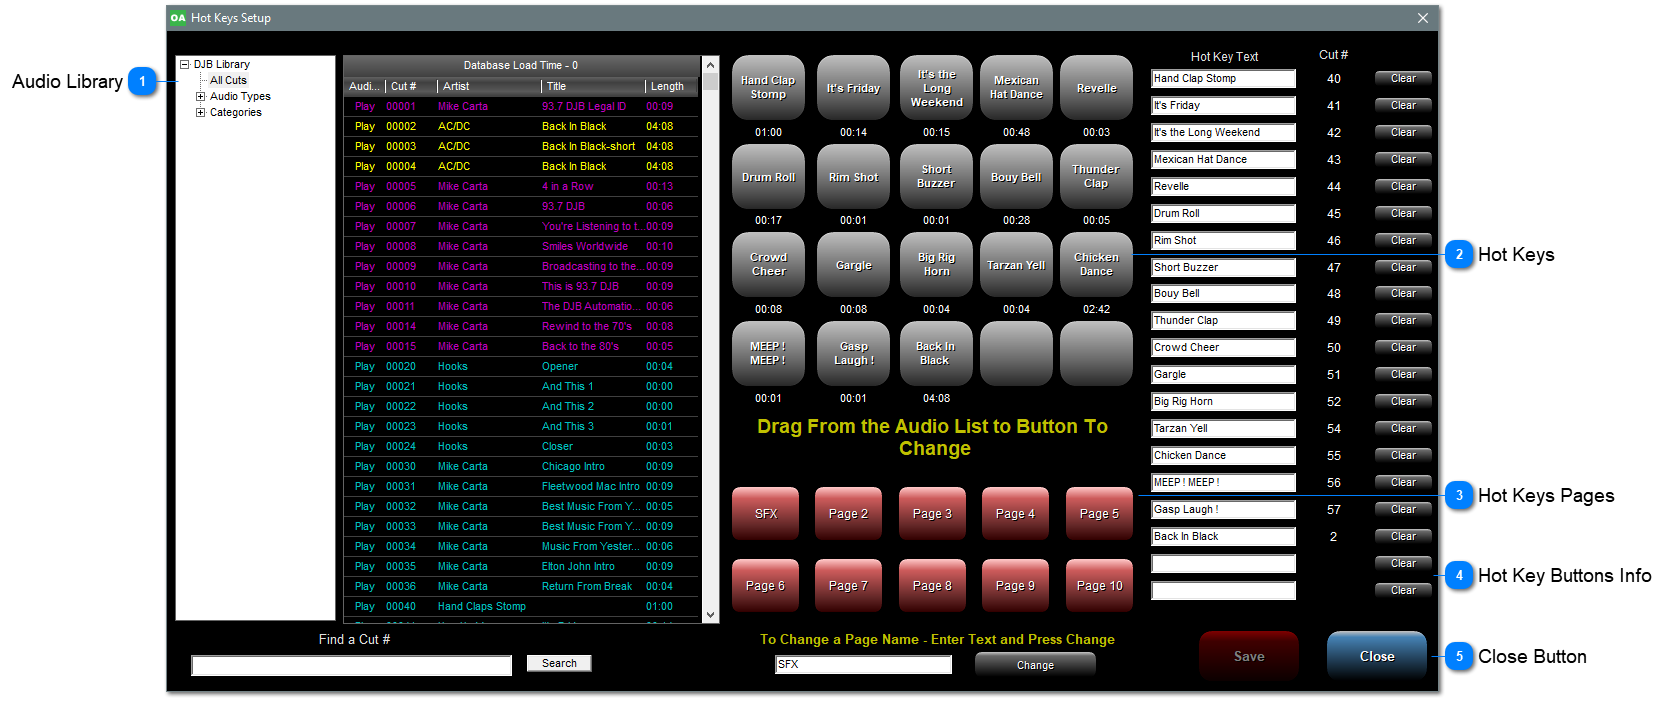Expand the Audio Types tree node
Image resolution: width=1668 pixels, height=701 pixels.
click(200, 96)
